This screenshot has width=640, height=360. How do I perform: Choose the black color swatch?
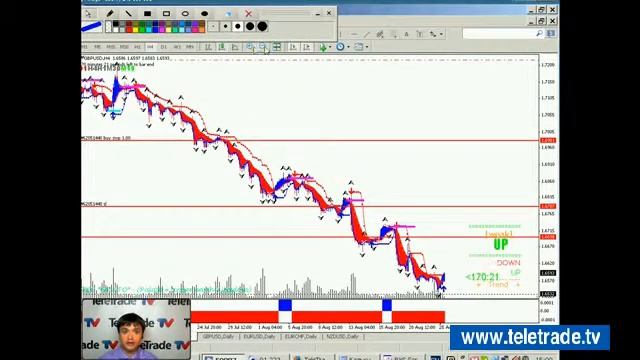(116, 24)
